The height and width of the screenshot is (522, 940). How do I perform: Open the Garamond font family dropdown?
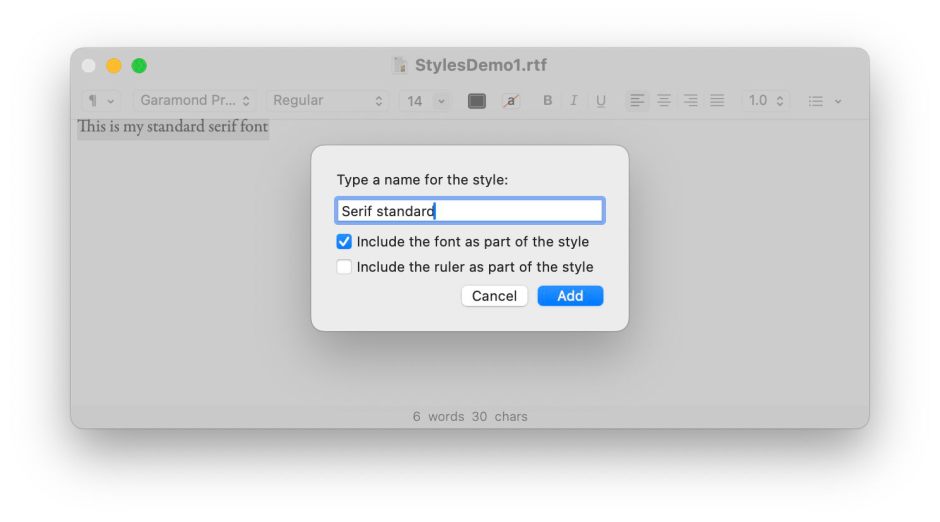tap(195, 101)
